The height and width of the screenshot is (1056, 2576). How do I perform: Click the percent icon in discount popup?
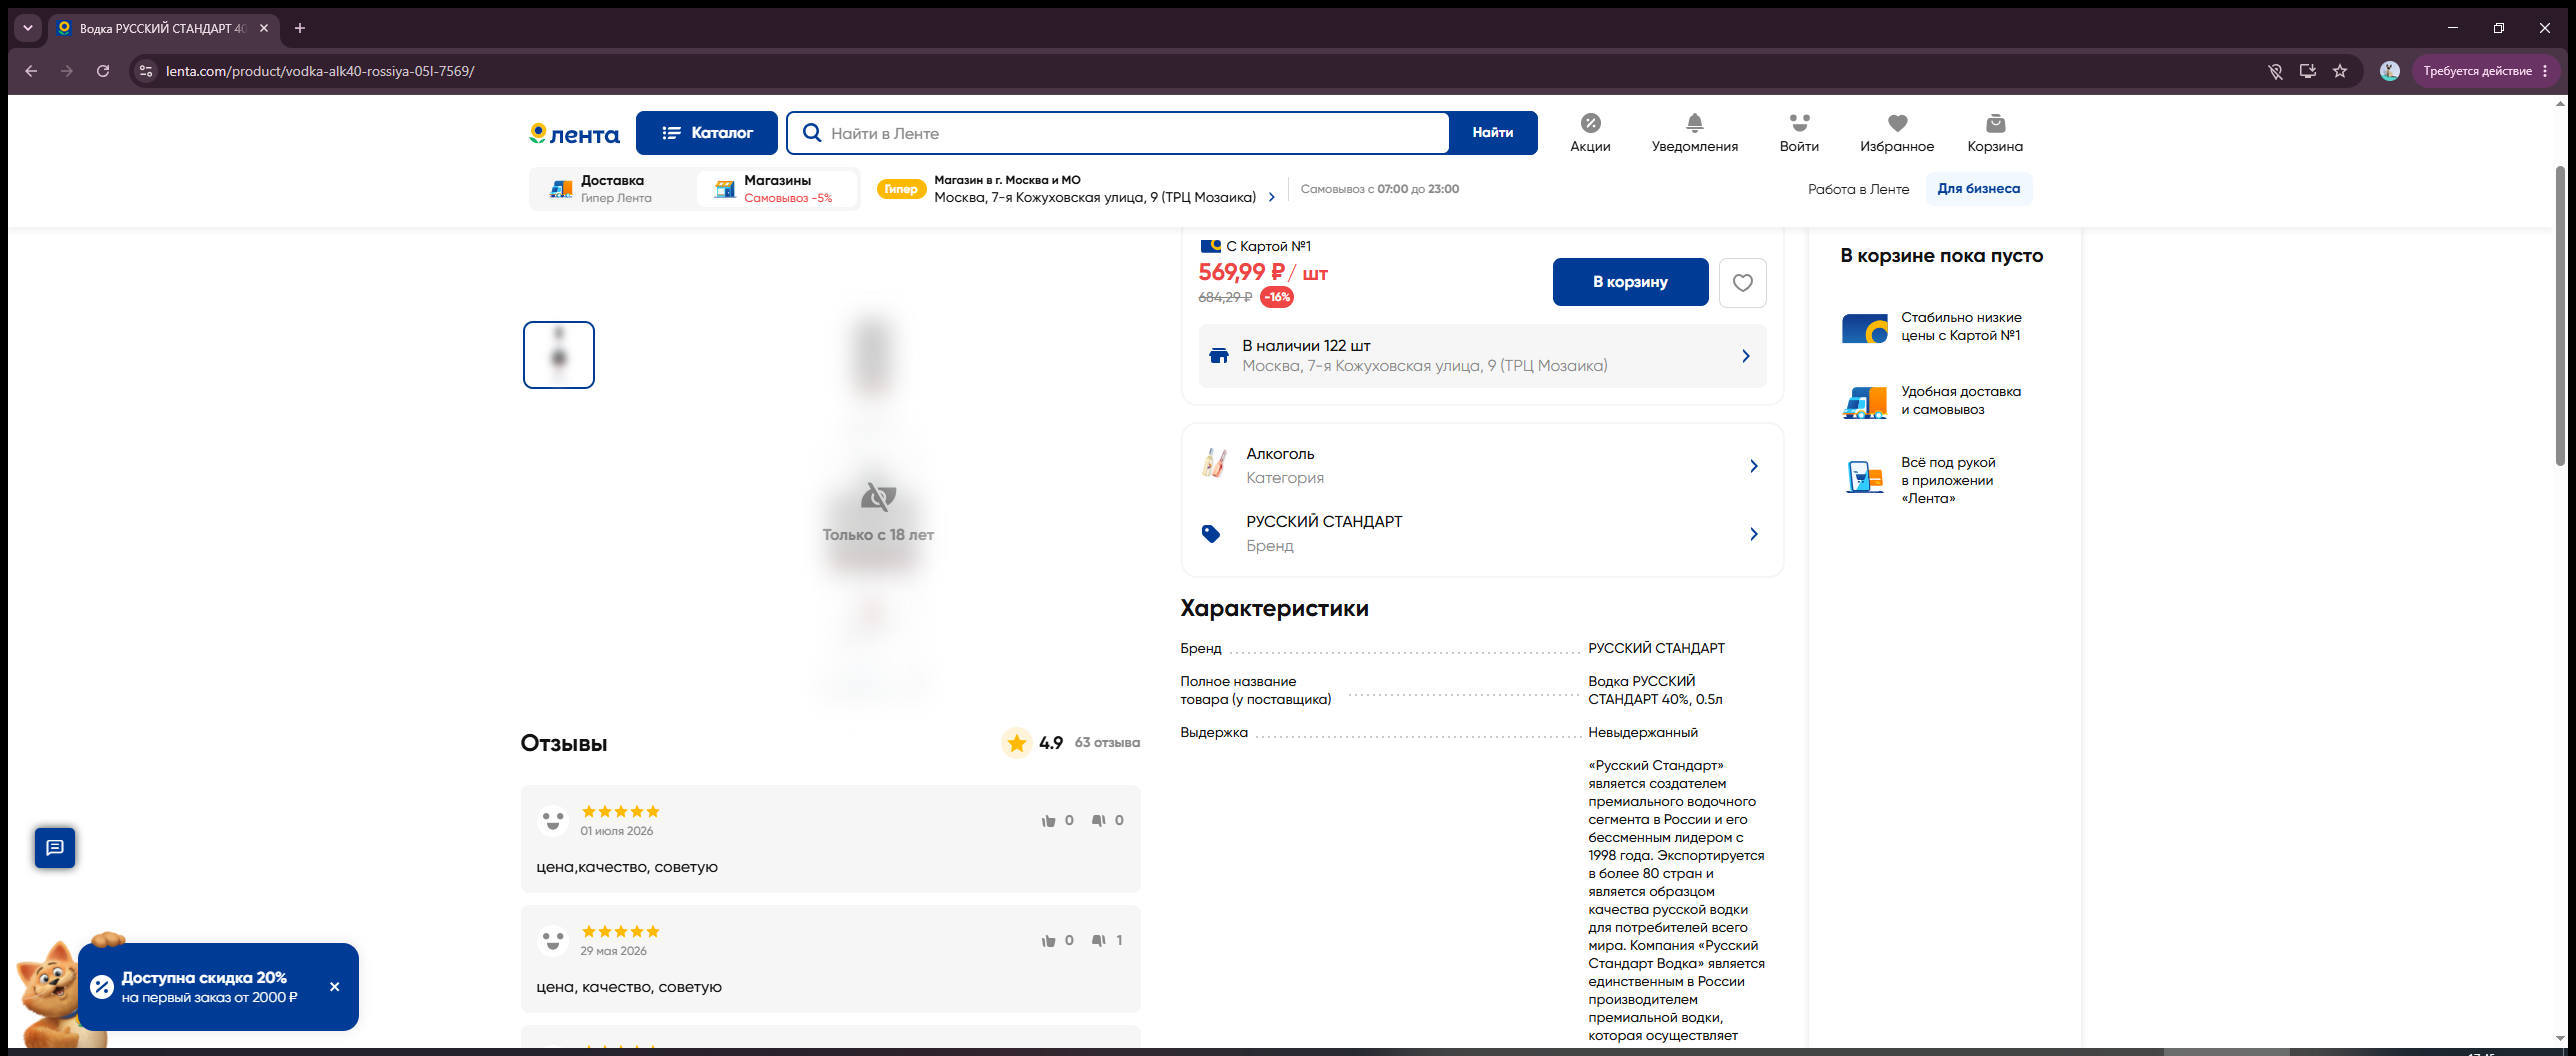click(102, 987)
